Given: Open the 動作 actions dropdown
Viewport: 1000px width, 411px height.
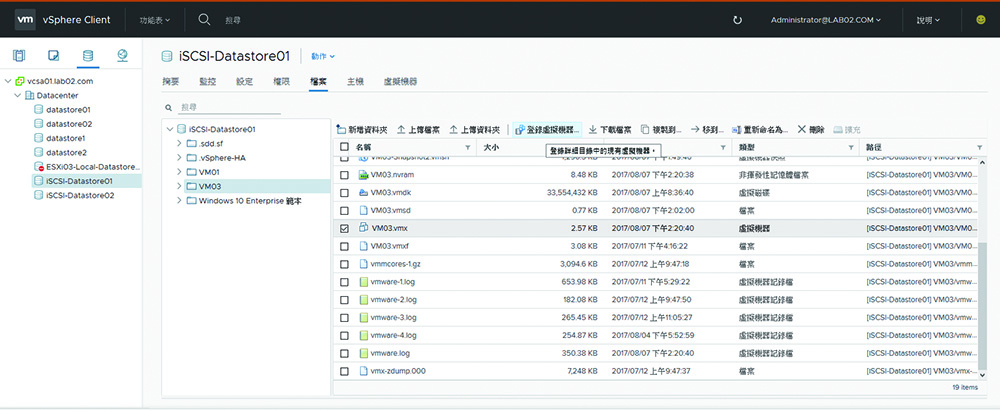Looking at the screenshot, I should click(x=323, y=56).
